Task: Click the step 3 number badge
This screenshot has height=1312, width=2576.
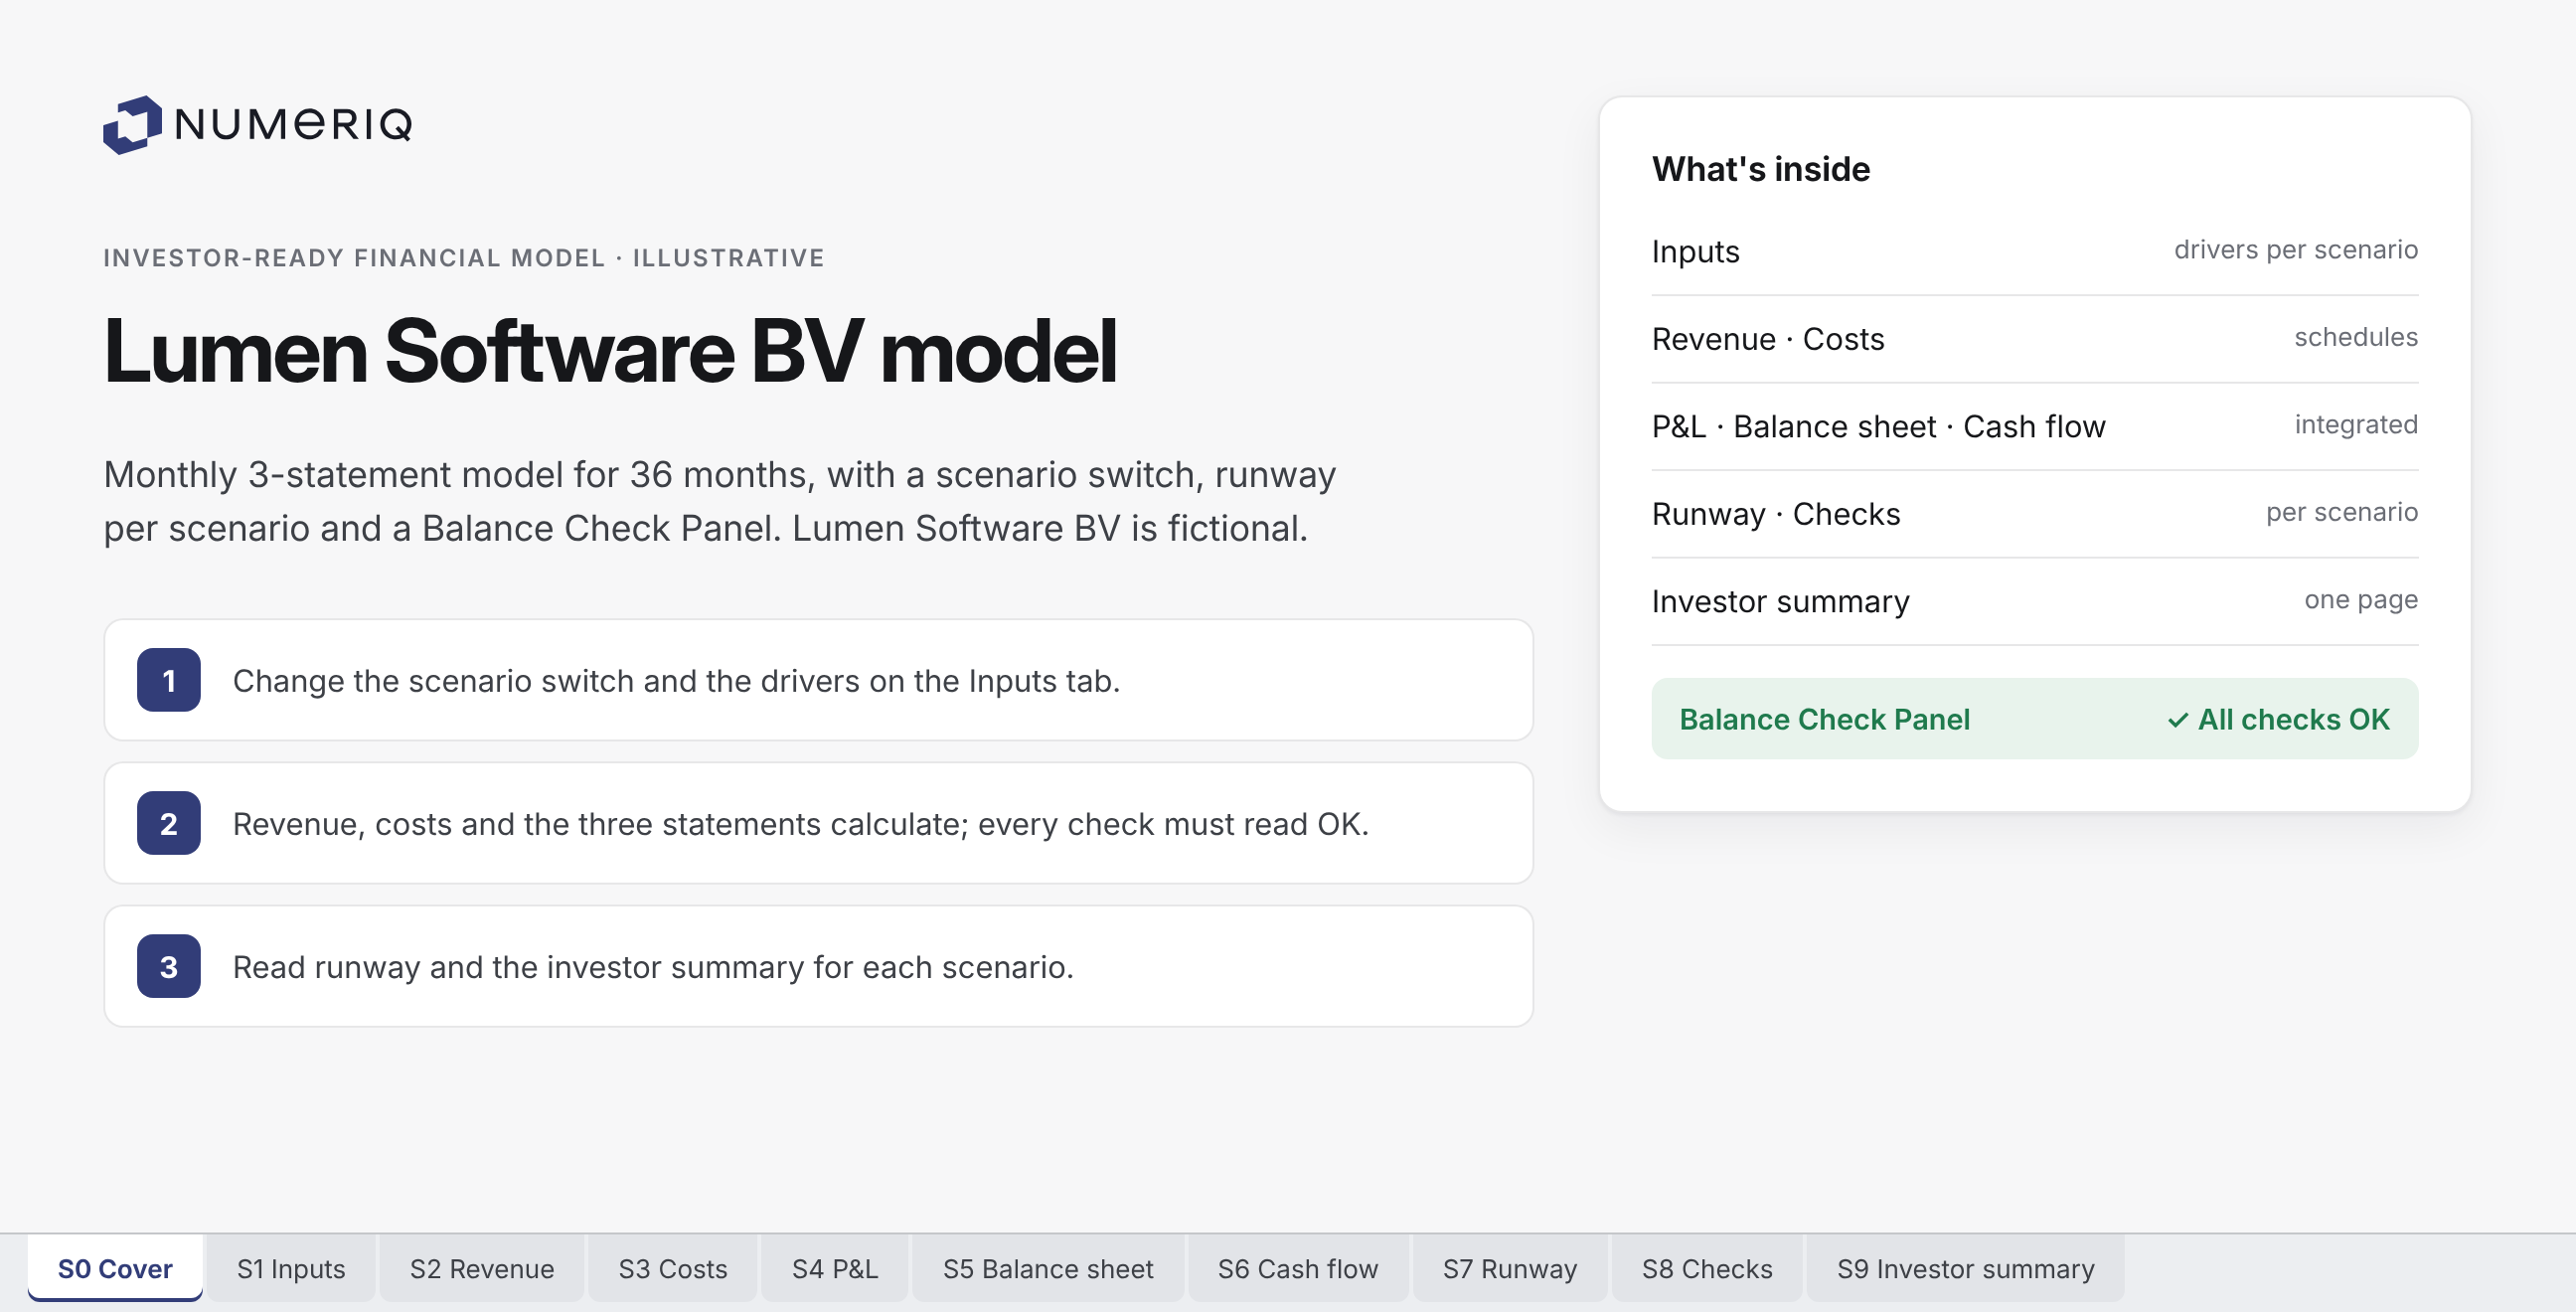Action: (x=168, y=966)
